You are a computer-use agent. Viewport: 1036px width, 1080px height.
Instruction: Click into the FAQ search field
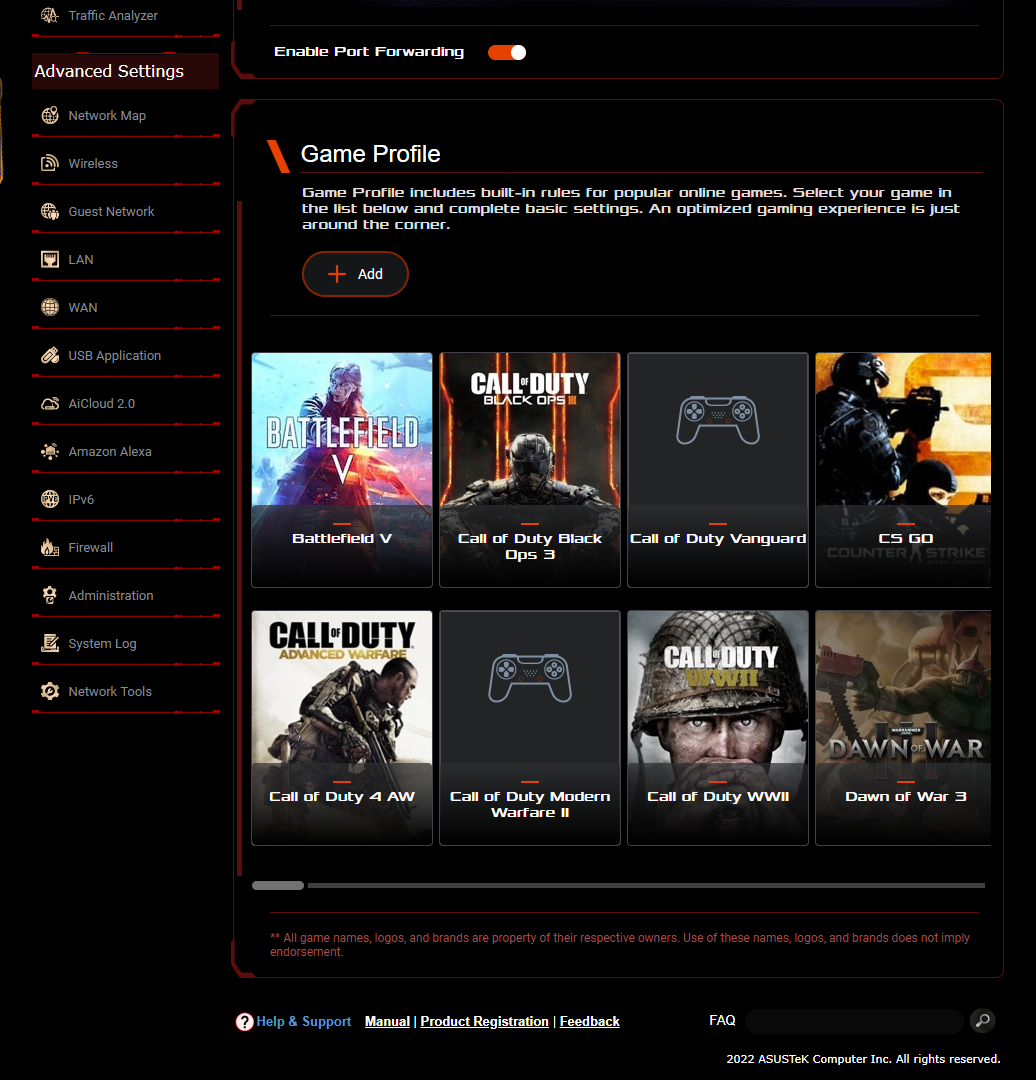pyautogui.click(x=854, y=1021)
